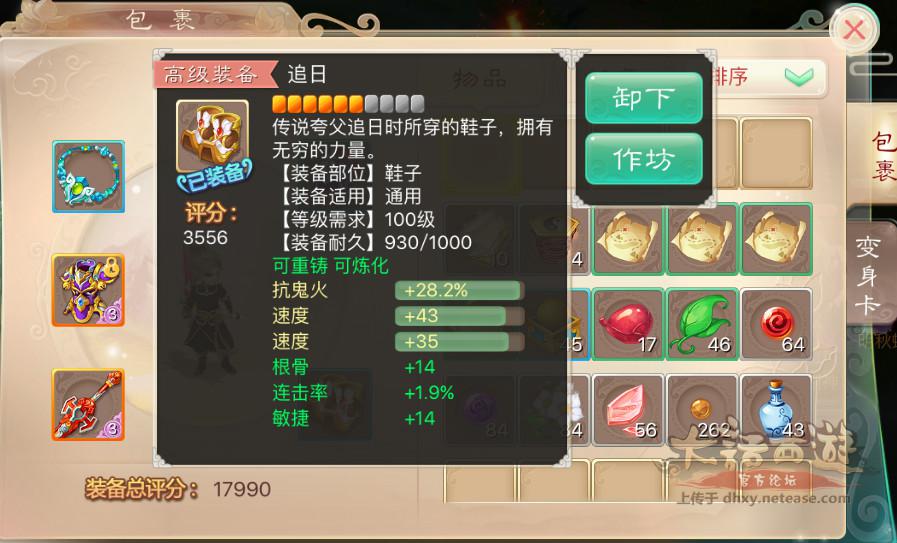The height and width of the screenshot is (543, 897).
Task: Open the 作坊 workshop button
Action: (x=644, y=158)
